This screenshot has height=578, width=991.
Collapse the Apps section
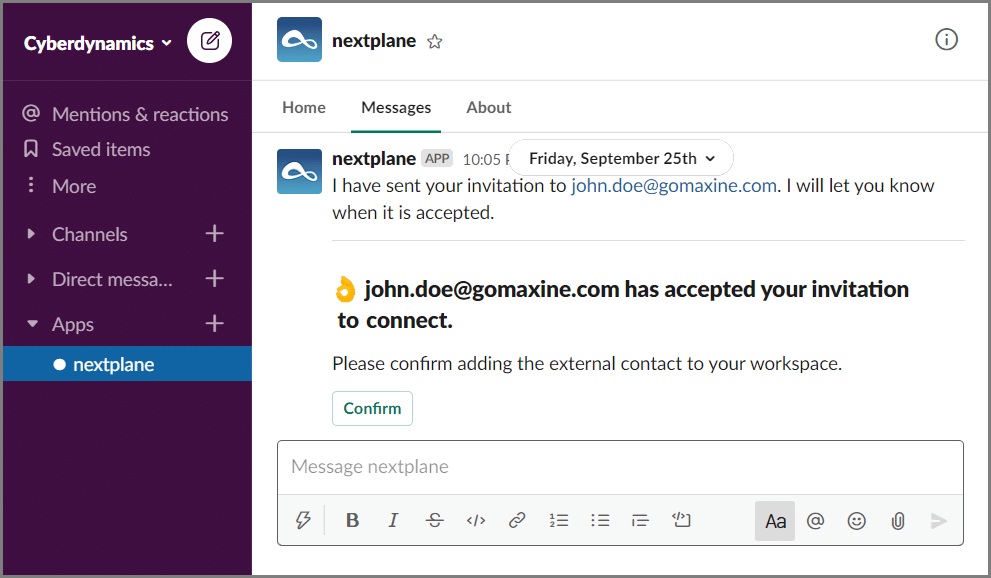click(32, 324)
